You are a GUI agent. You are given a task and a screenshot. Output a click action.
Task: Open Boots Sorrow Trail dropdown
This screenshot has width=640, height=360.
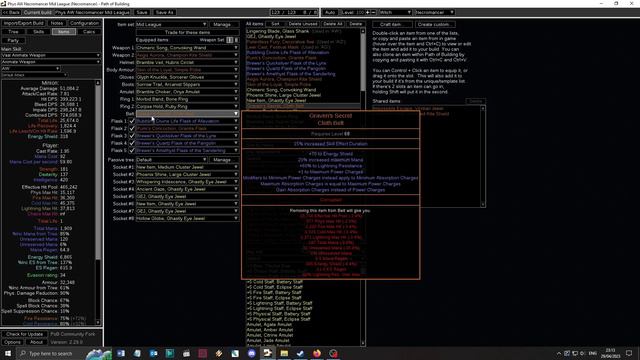click(187, 84)
